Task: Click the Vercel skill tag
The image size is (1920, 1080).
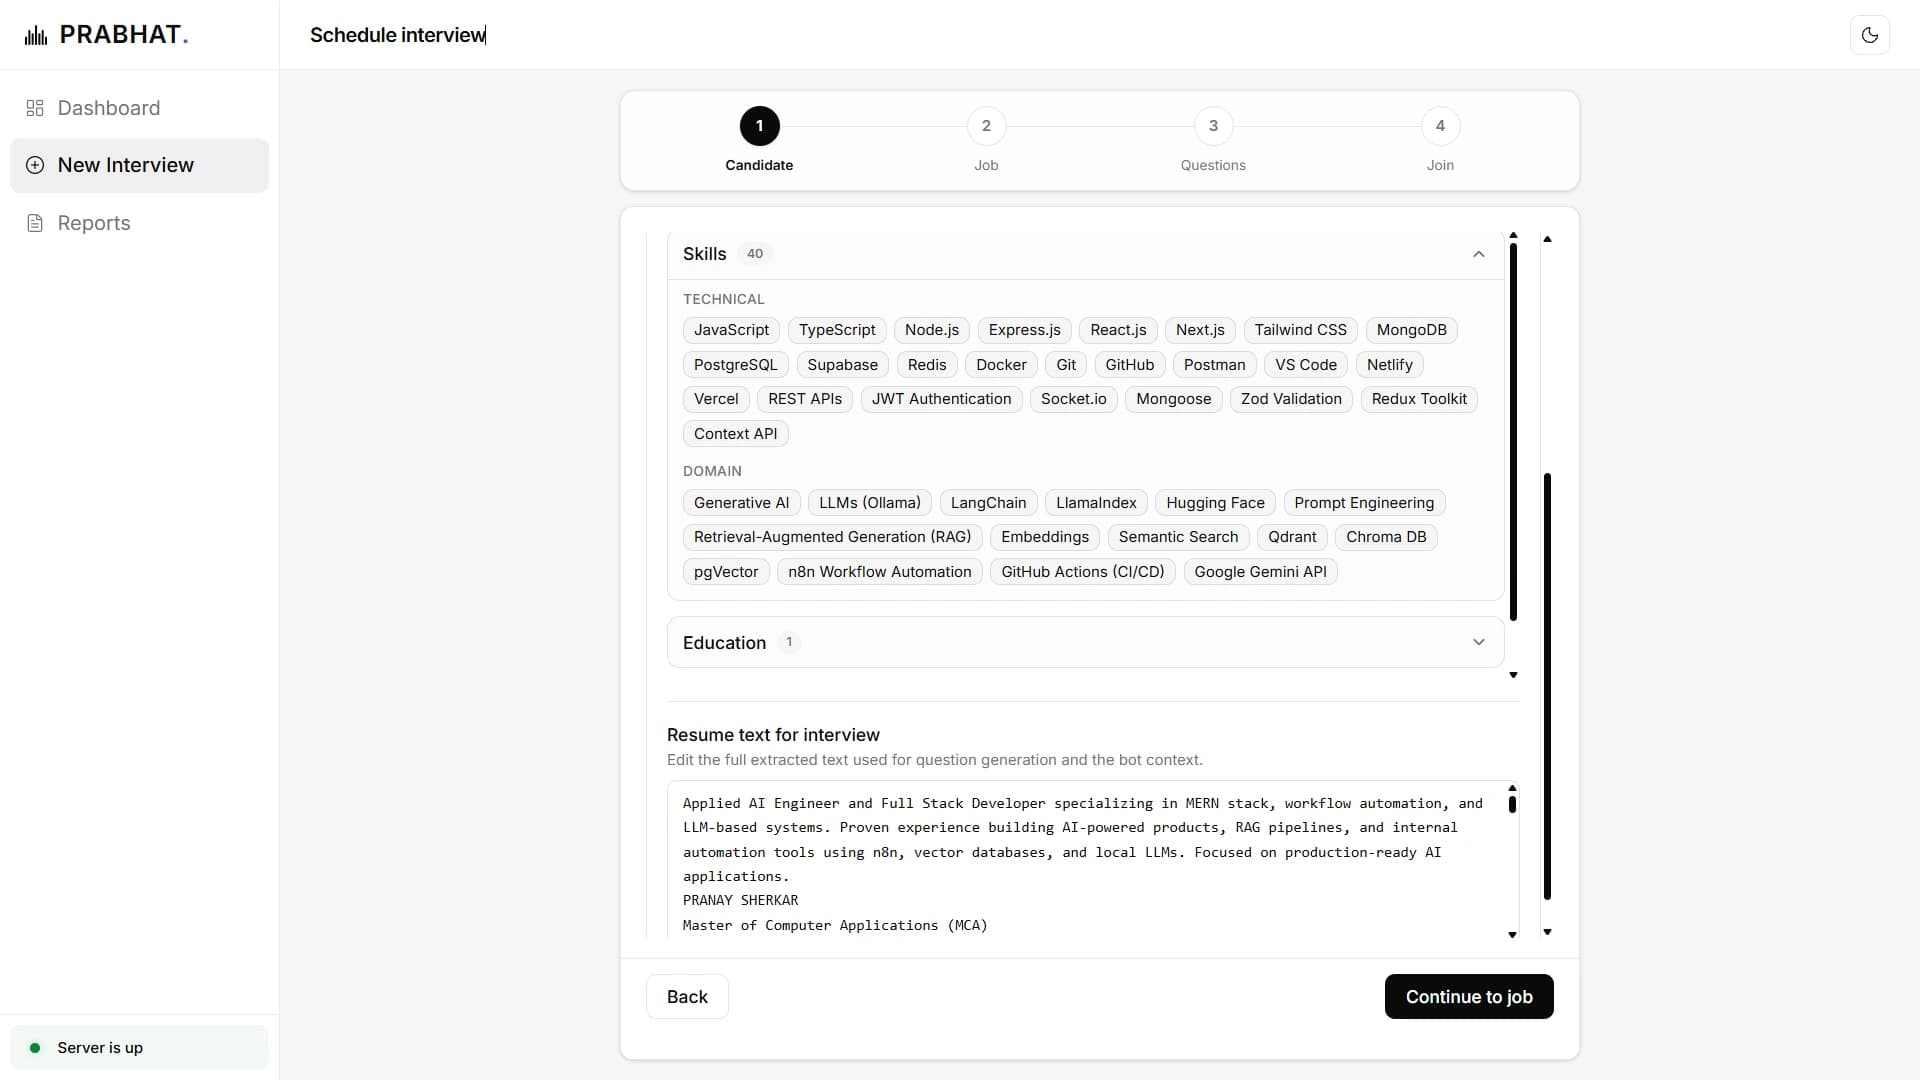Action: point(716,399)
